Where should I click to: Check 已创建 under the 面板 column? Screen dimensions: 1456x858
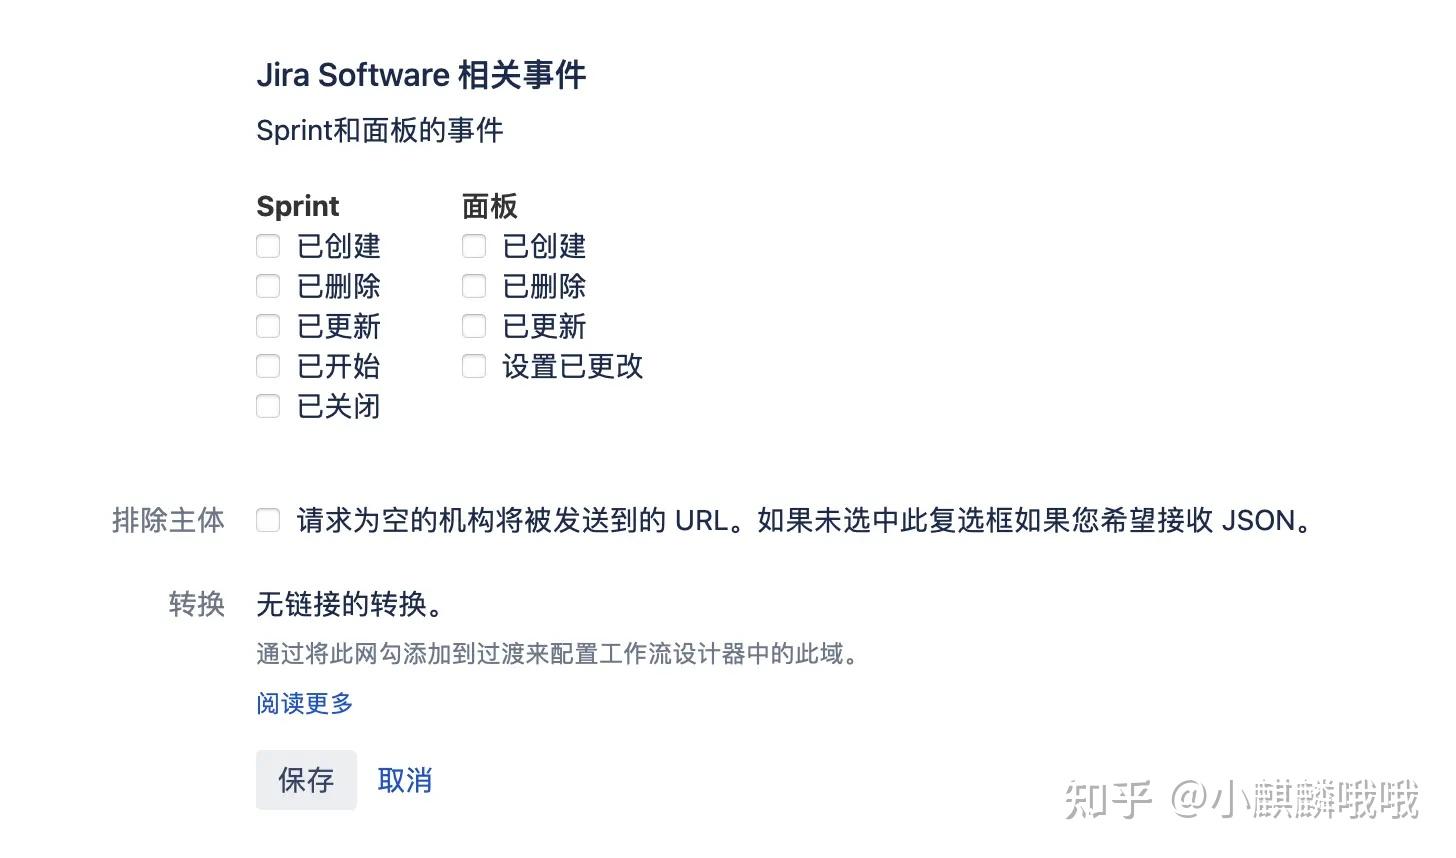[473, 246]
